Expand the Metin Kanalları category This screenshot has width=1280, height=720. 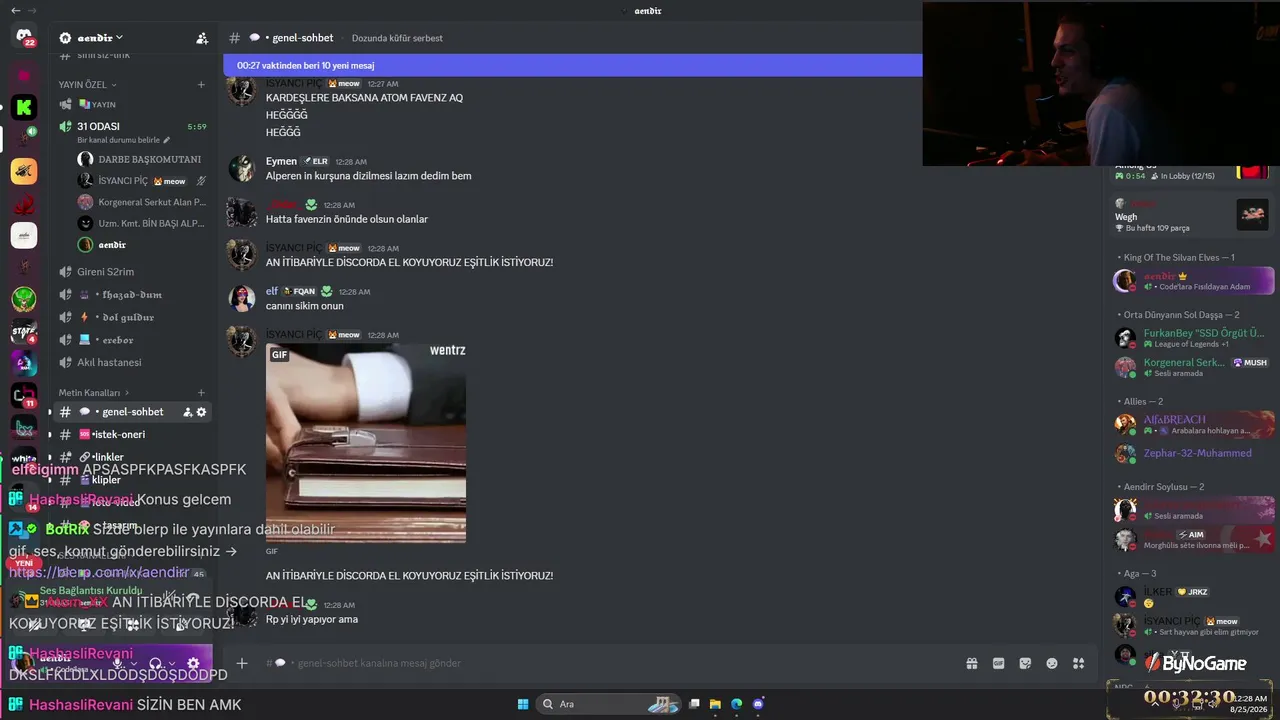[94, 393]
